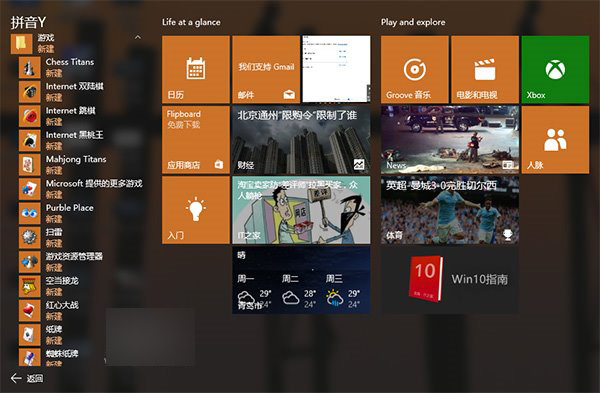Launch Internet 双陆棋 icon
The height and width of the screenshot is (393, 600).
[29, 92]
